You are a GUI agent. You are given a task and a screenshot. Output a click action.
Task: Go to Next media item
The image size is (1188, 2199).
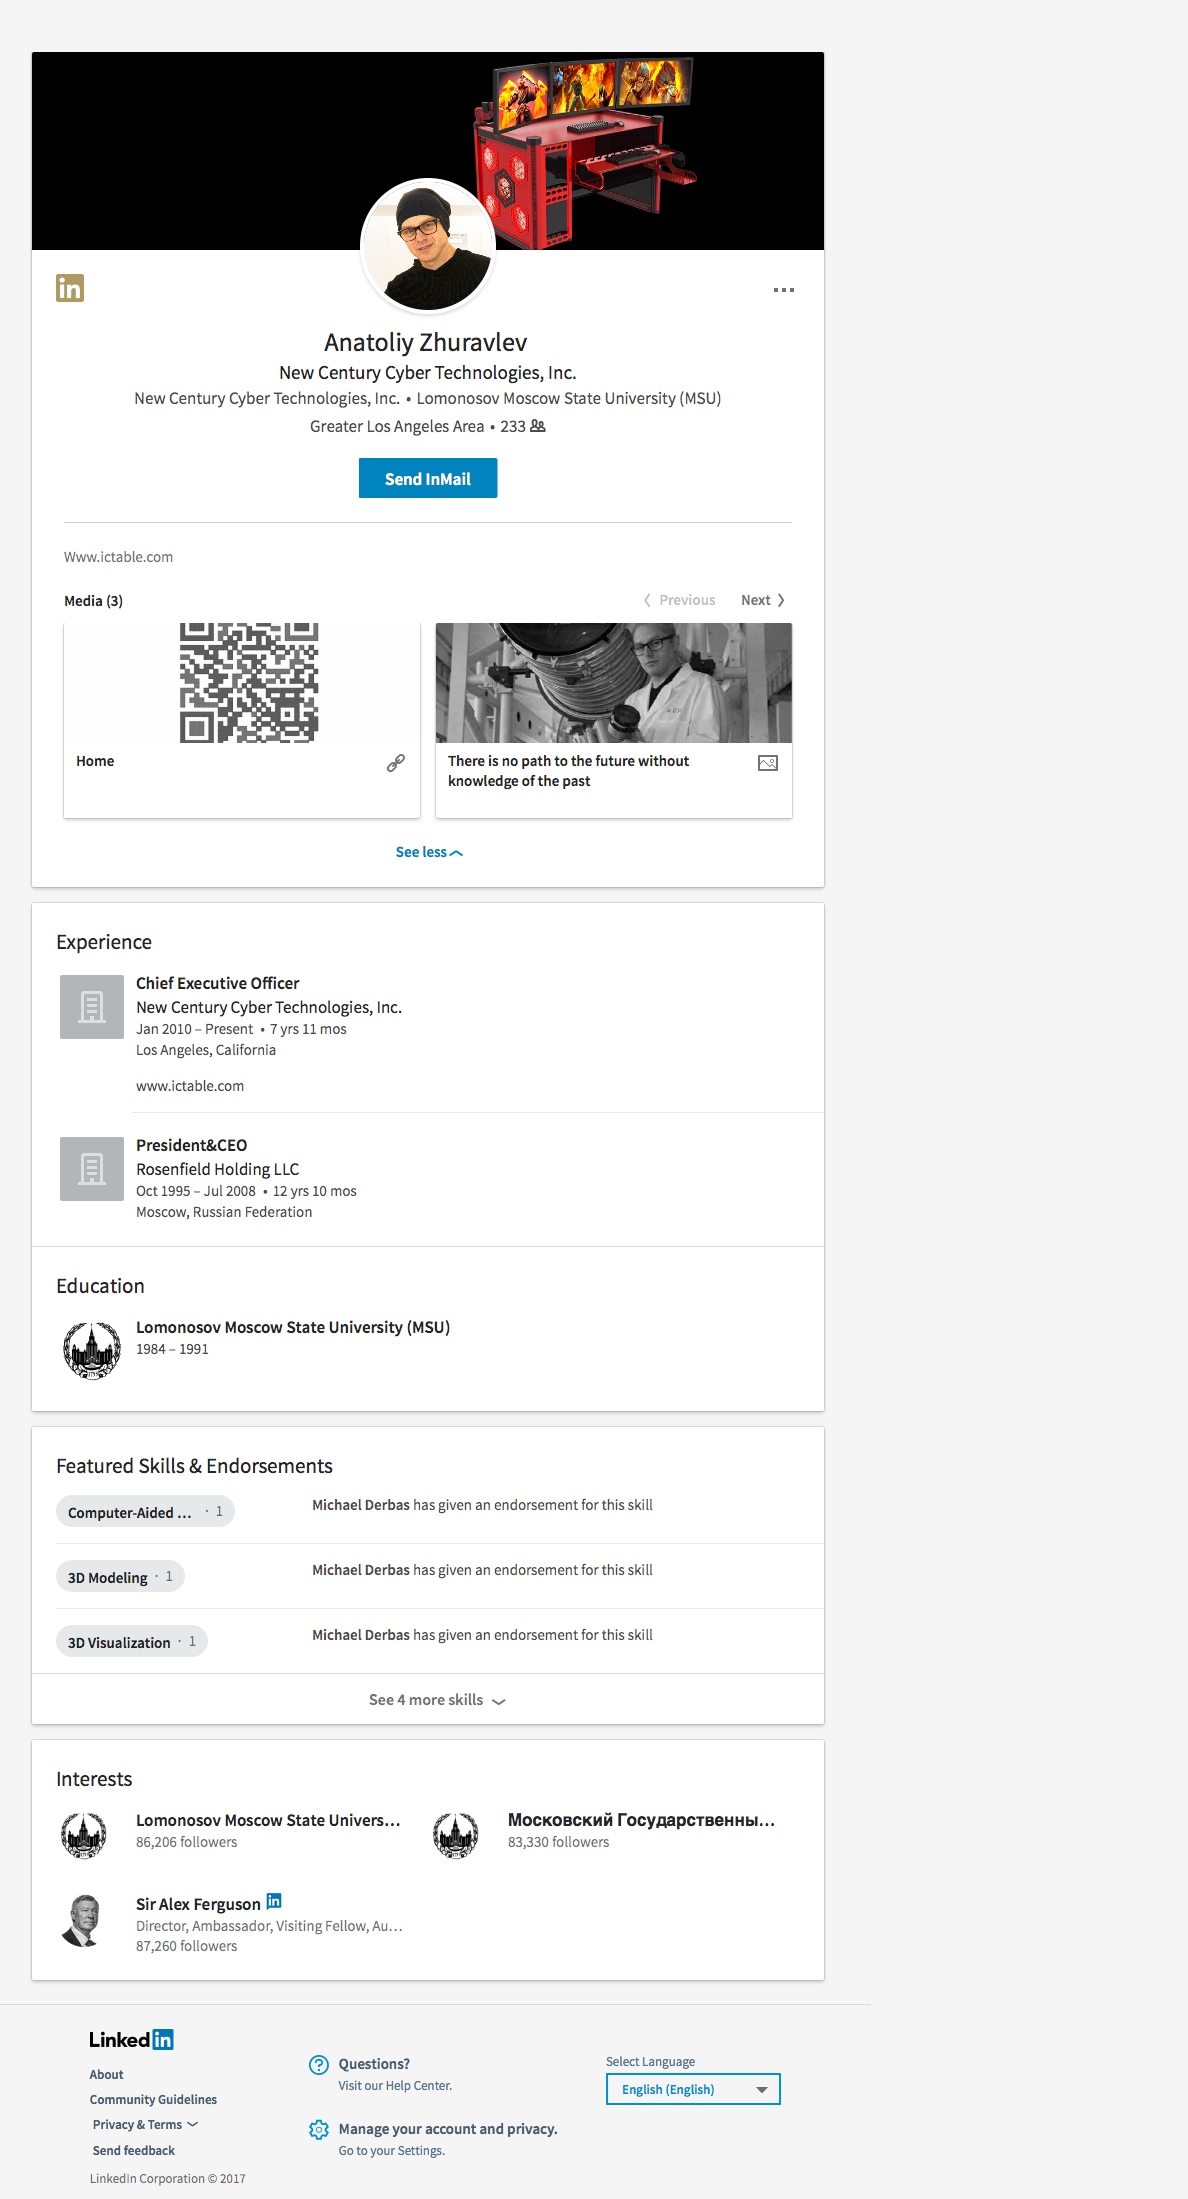[762, 600]
